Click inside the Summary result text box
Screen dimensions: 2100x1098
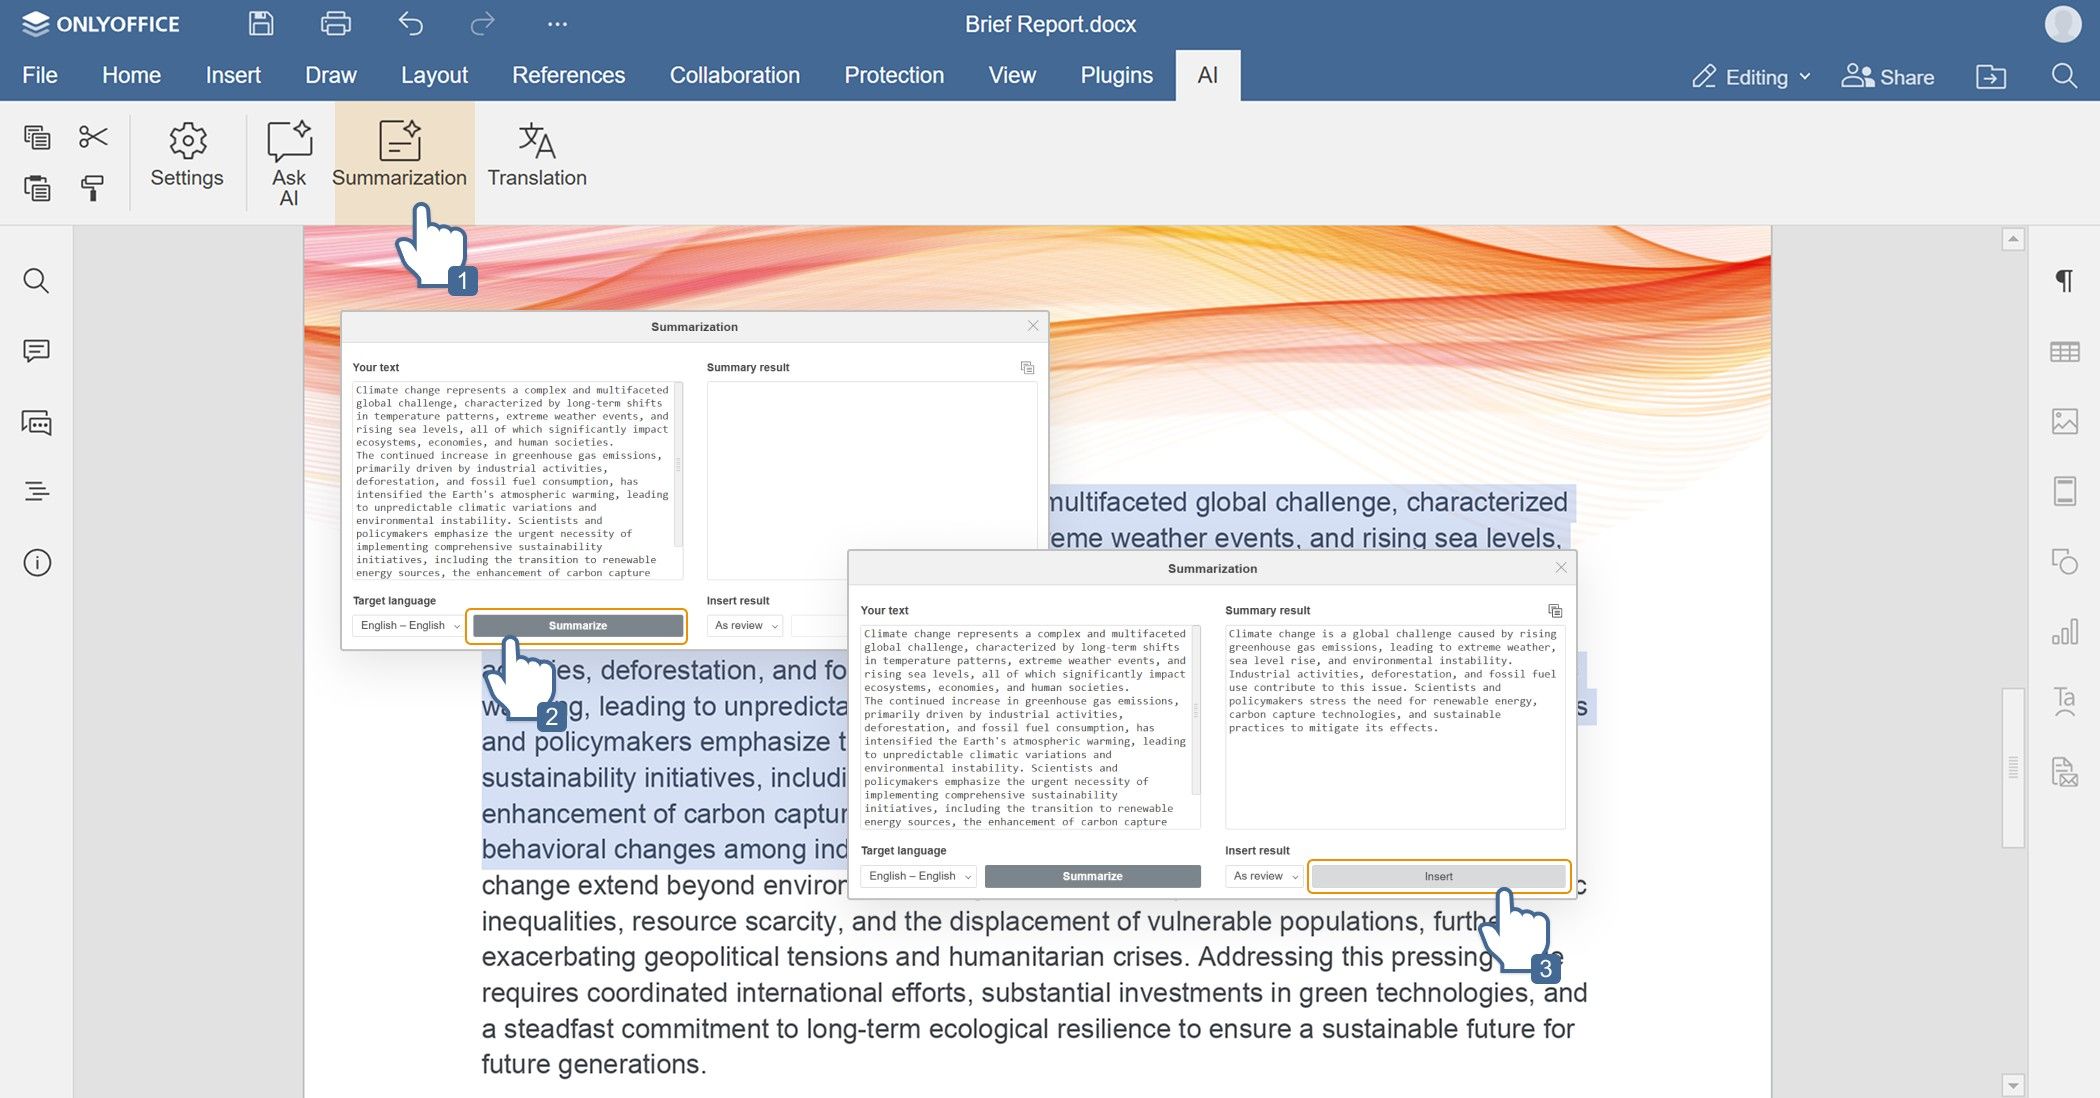click(x=1395, y=727)
